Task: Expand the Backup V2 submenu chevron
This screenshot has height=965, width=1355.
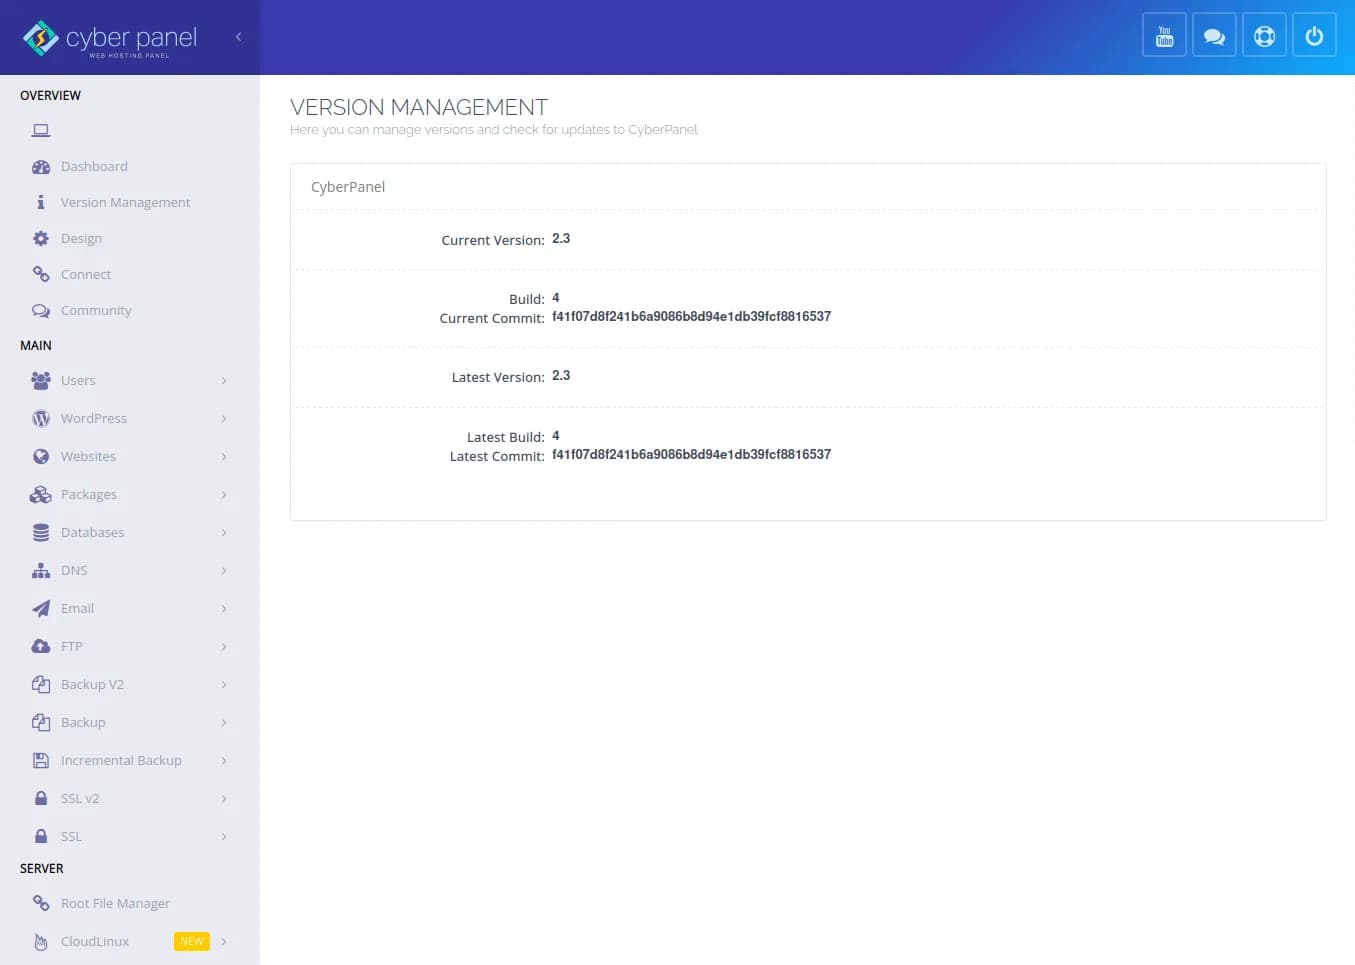Action: [224, 684]
